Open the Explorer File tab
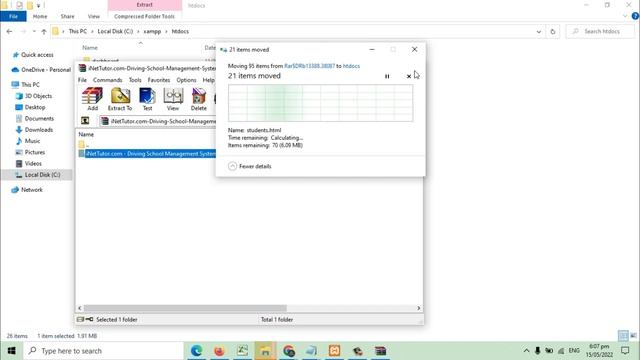This screenshot has width=640, height=360. coord(13,16)
